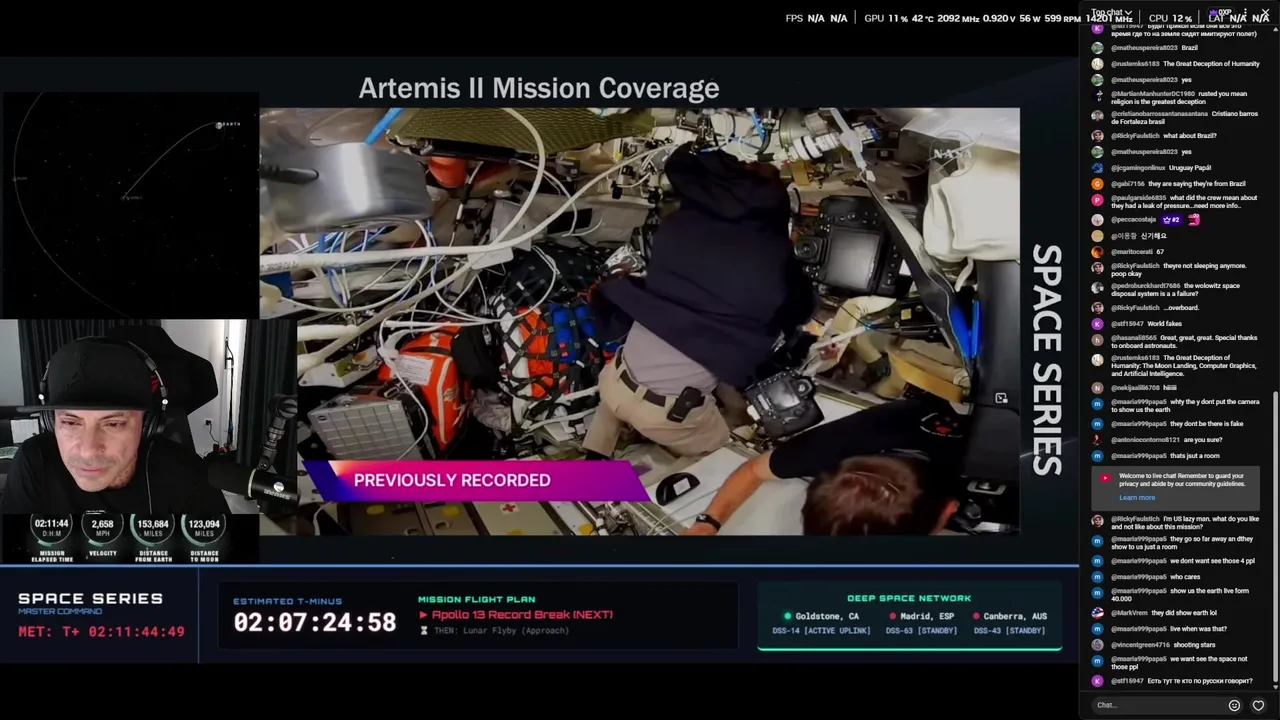The width and height of the screenshot is (1280, 720).
Task: Click paulgarside6835's pink P avatar
Action: coord(1098,199)
